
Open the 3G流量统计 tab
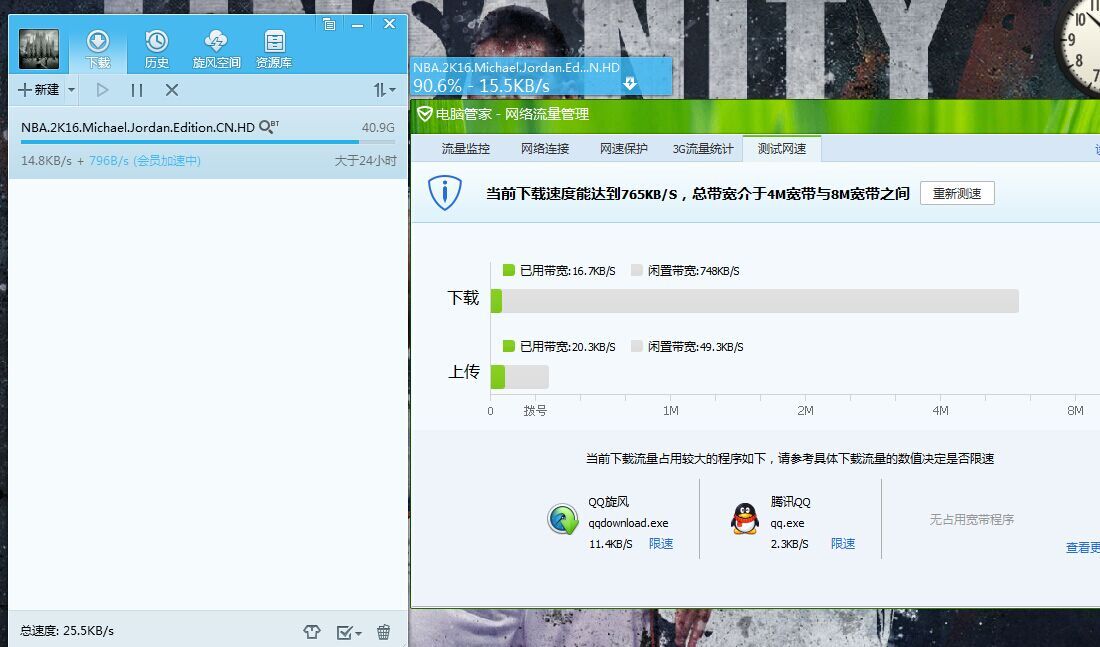tap(703, 149)
